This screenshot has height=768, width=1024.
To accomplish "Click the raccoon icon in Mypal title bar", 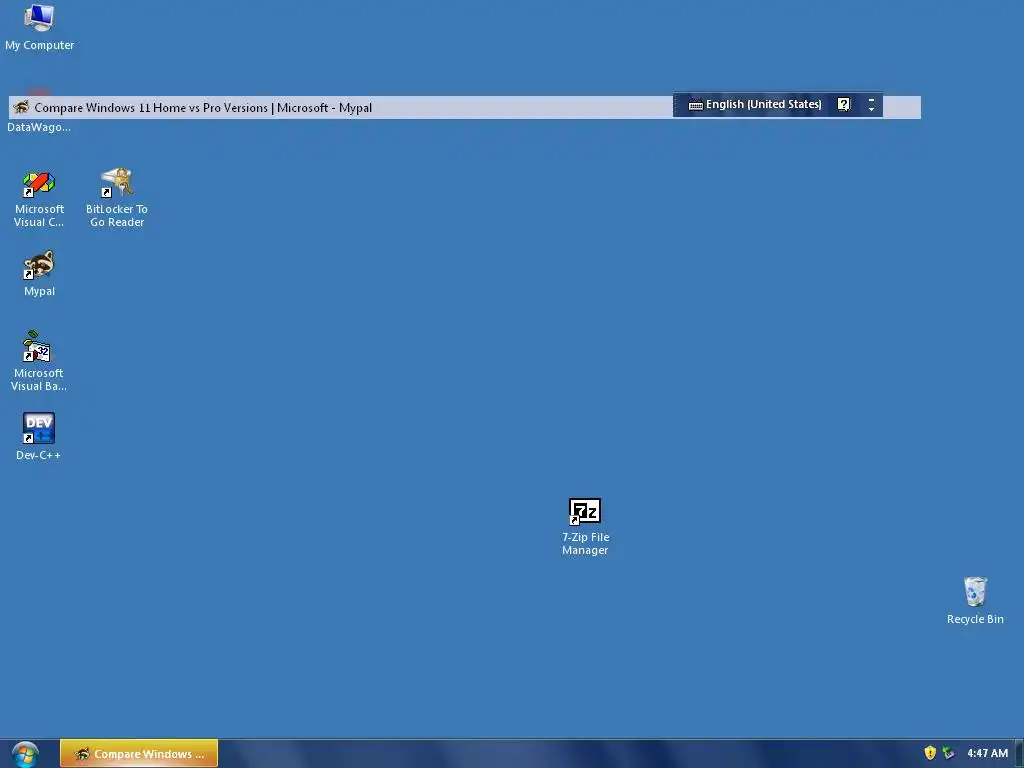I will (x=21, y=107).
